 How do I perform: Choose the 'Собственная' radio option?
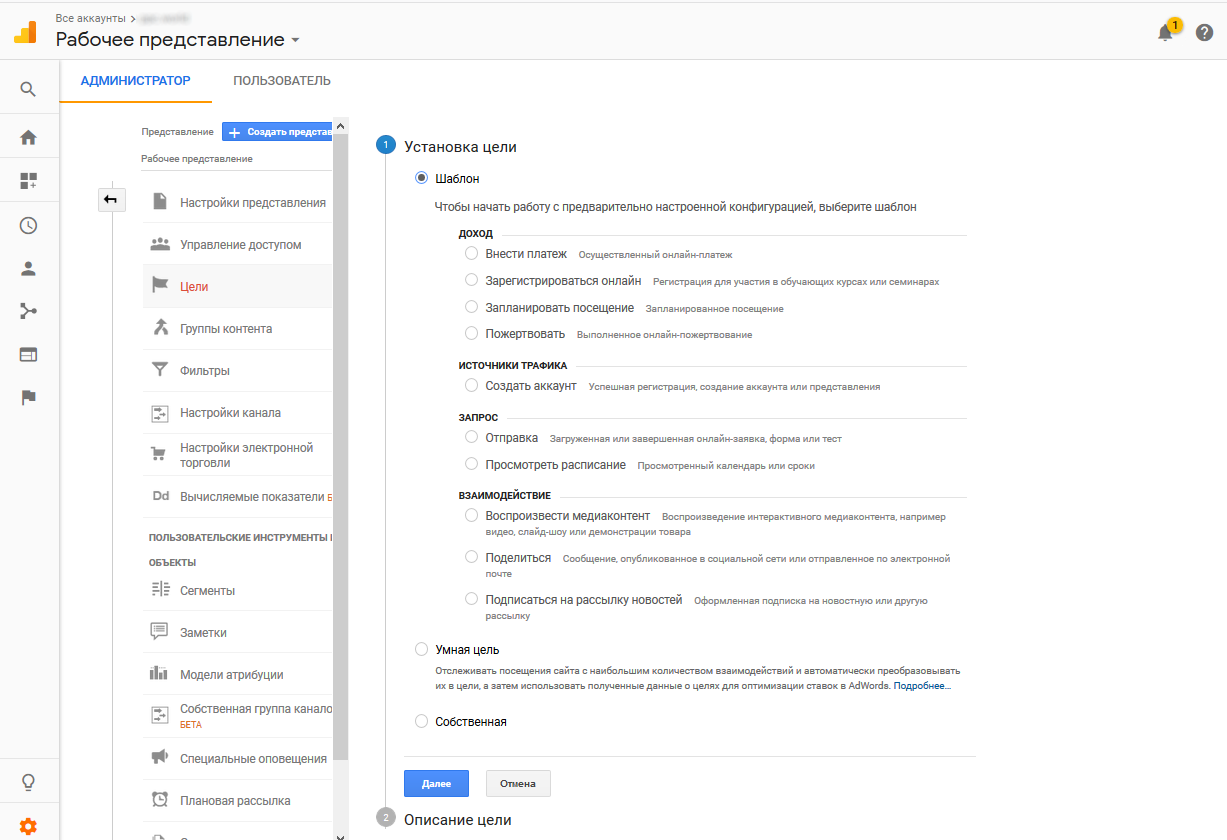point(421,721)
